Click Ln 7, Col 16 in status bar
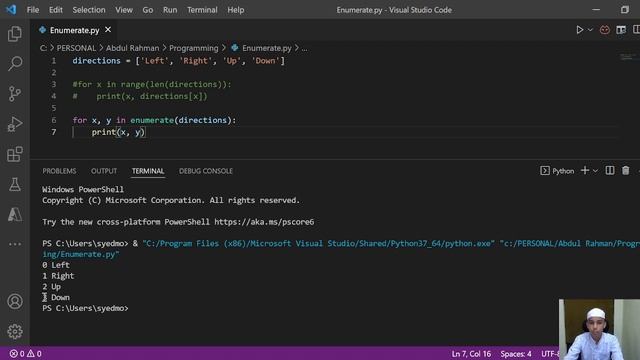The width and height of the screenshot is (640, 360). pos(471,353)
